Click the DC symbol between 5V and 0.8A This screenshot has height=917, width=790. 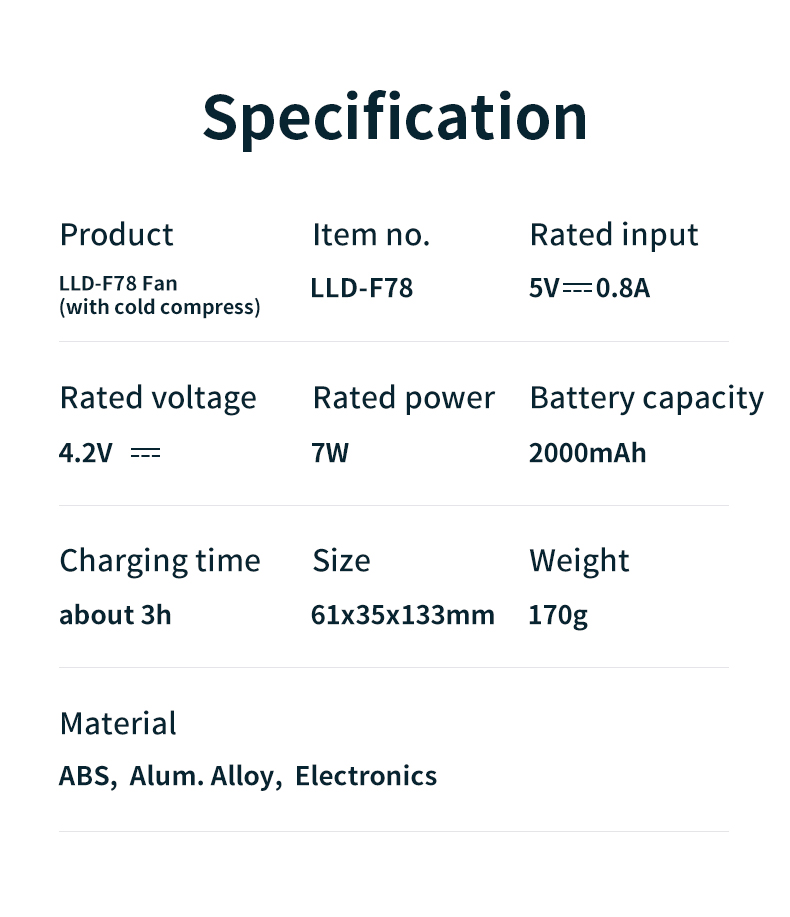click(577, 289)
